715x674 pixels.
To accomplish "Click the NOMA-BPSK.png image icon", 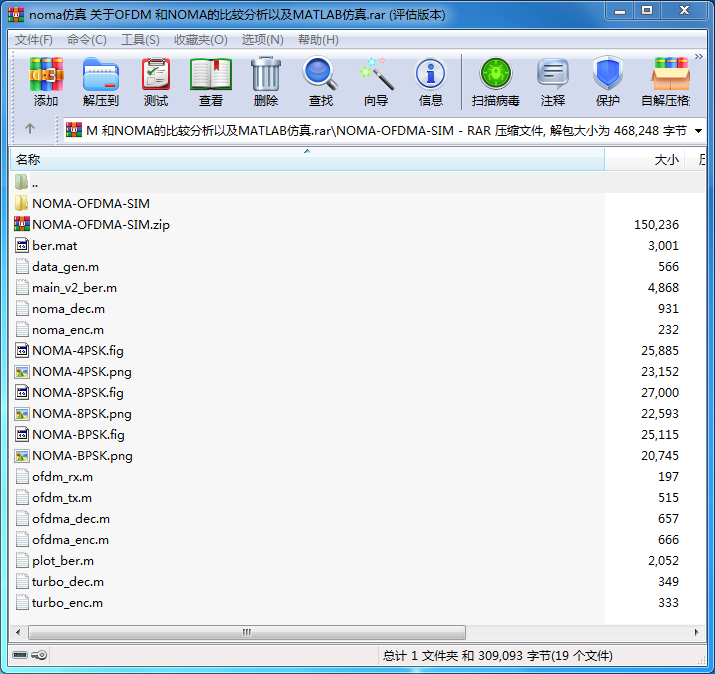I will [22, 456].
